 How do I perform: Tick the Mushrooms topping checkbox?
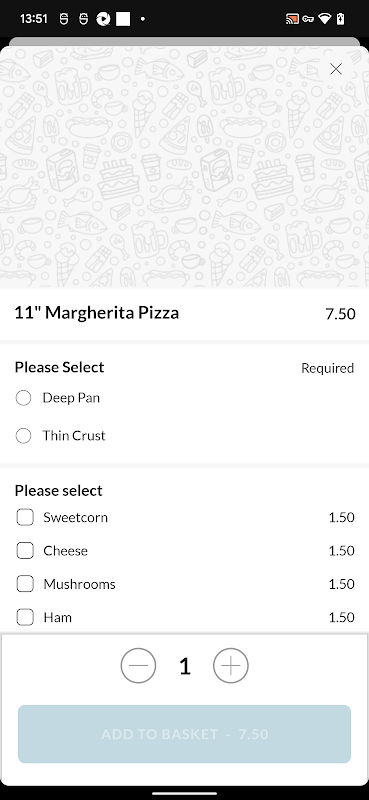[x=25, y=584]
